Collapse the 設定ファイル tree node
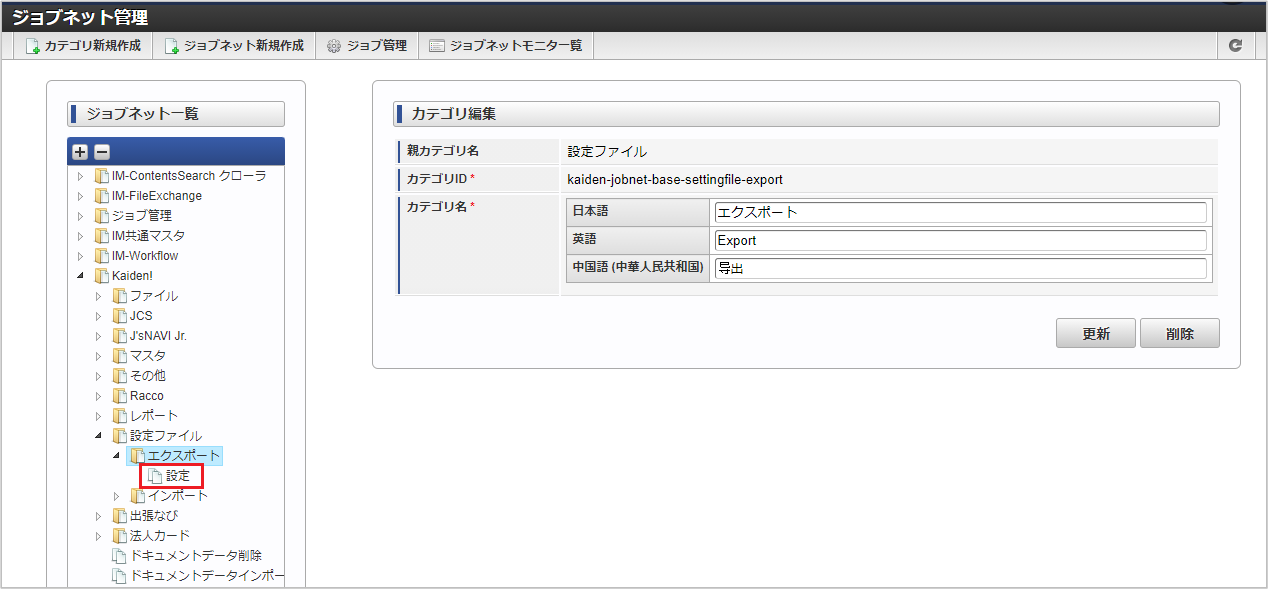 tap(99, 436)
